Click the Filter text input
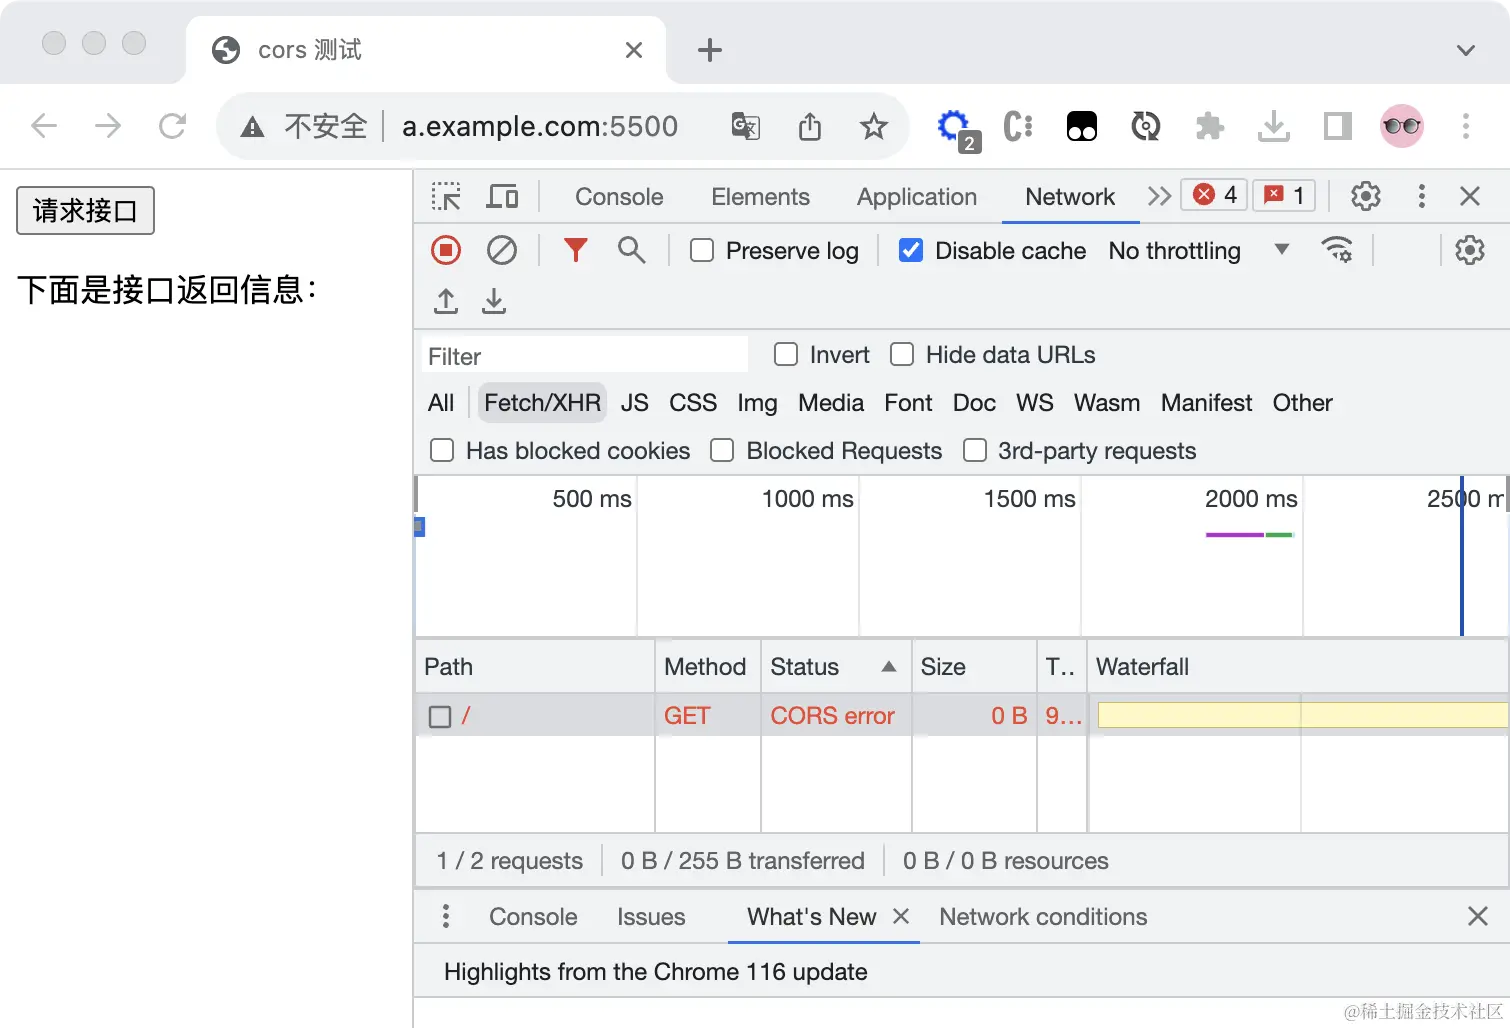The width and height of the screenshot is (1510, 1028). click(584, 356)
